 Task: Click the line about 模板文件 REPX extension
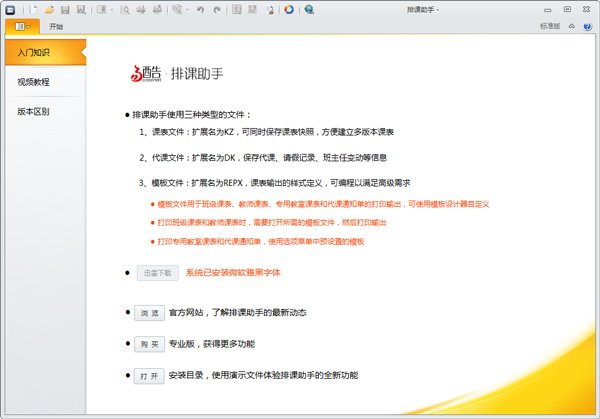(x=274, y=183)
